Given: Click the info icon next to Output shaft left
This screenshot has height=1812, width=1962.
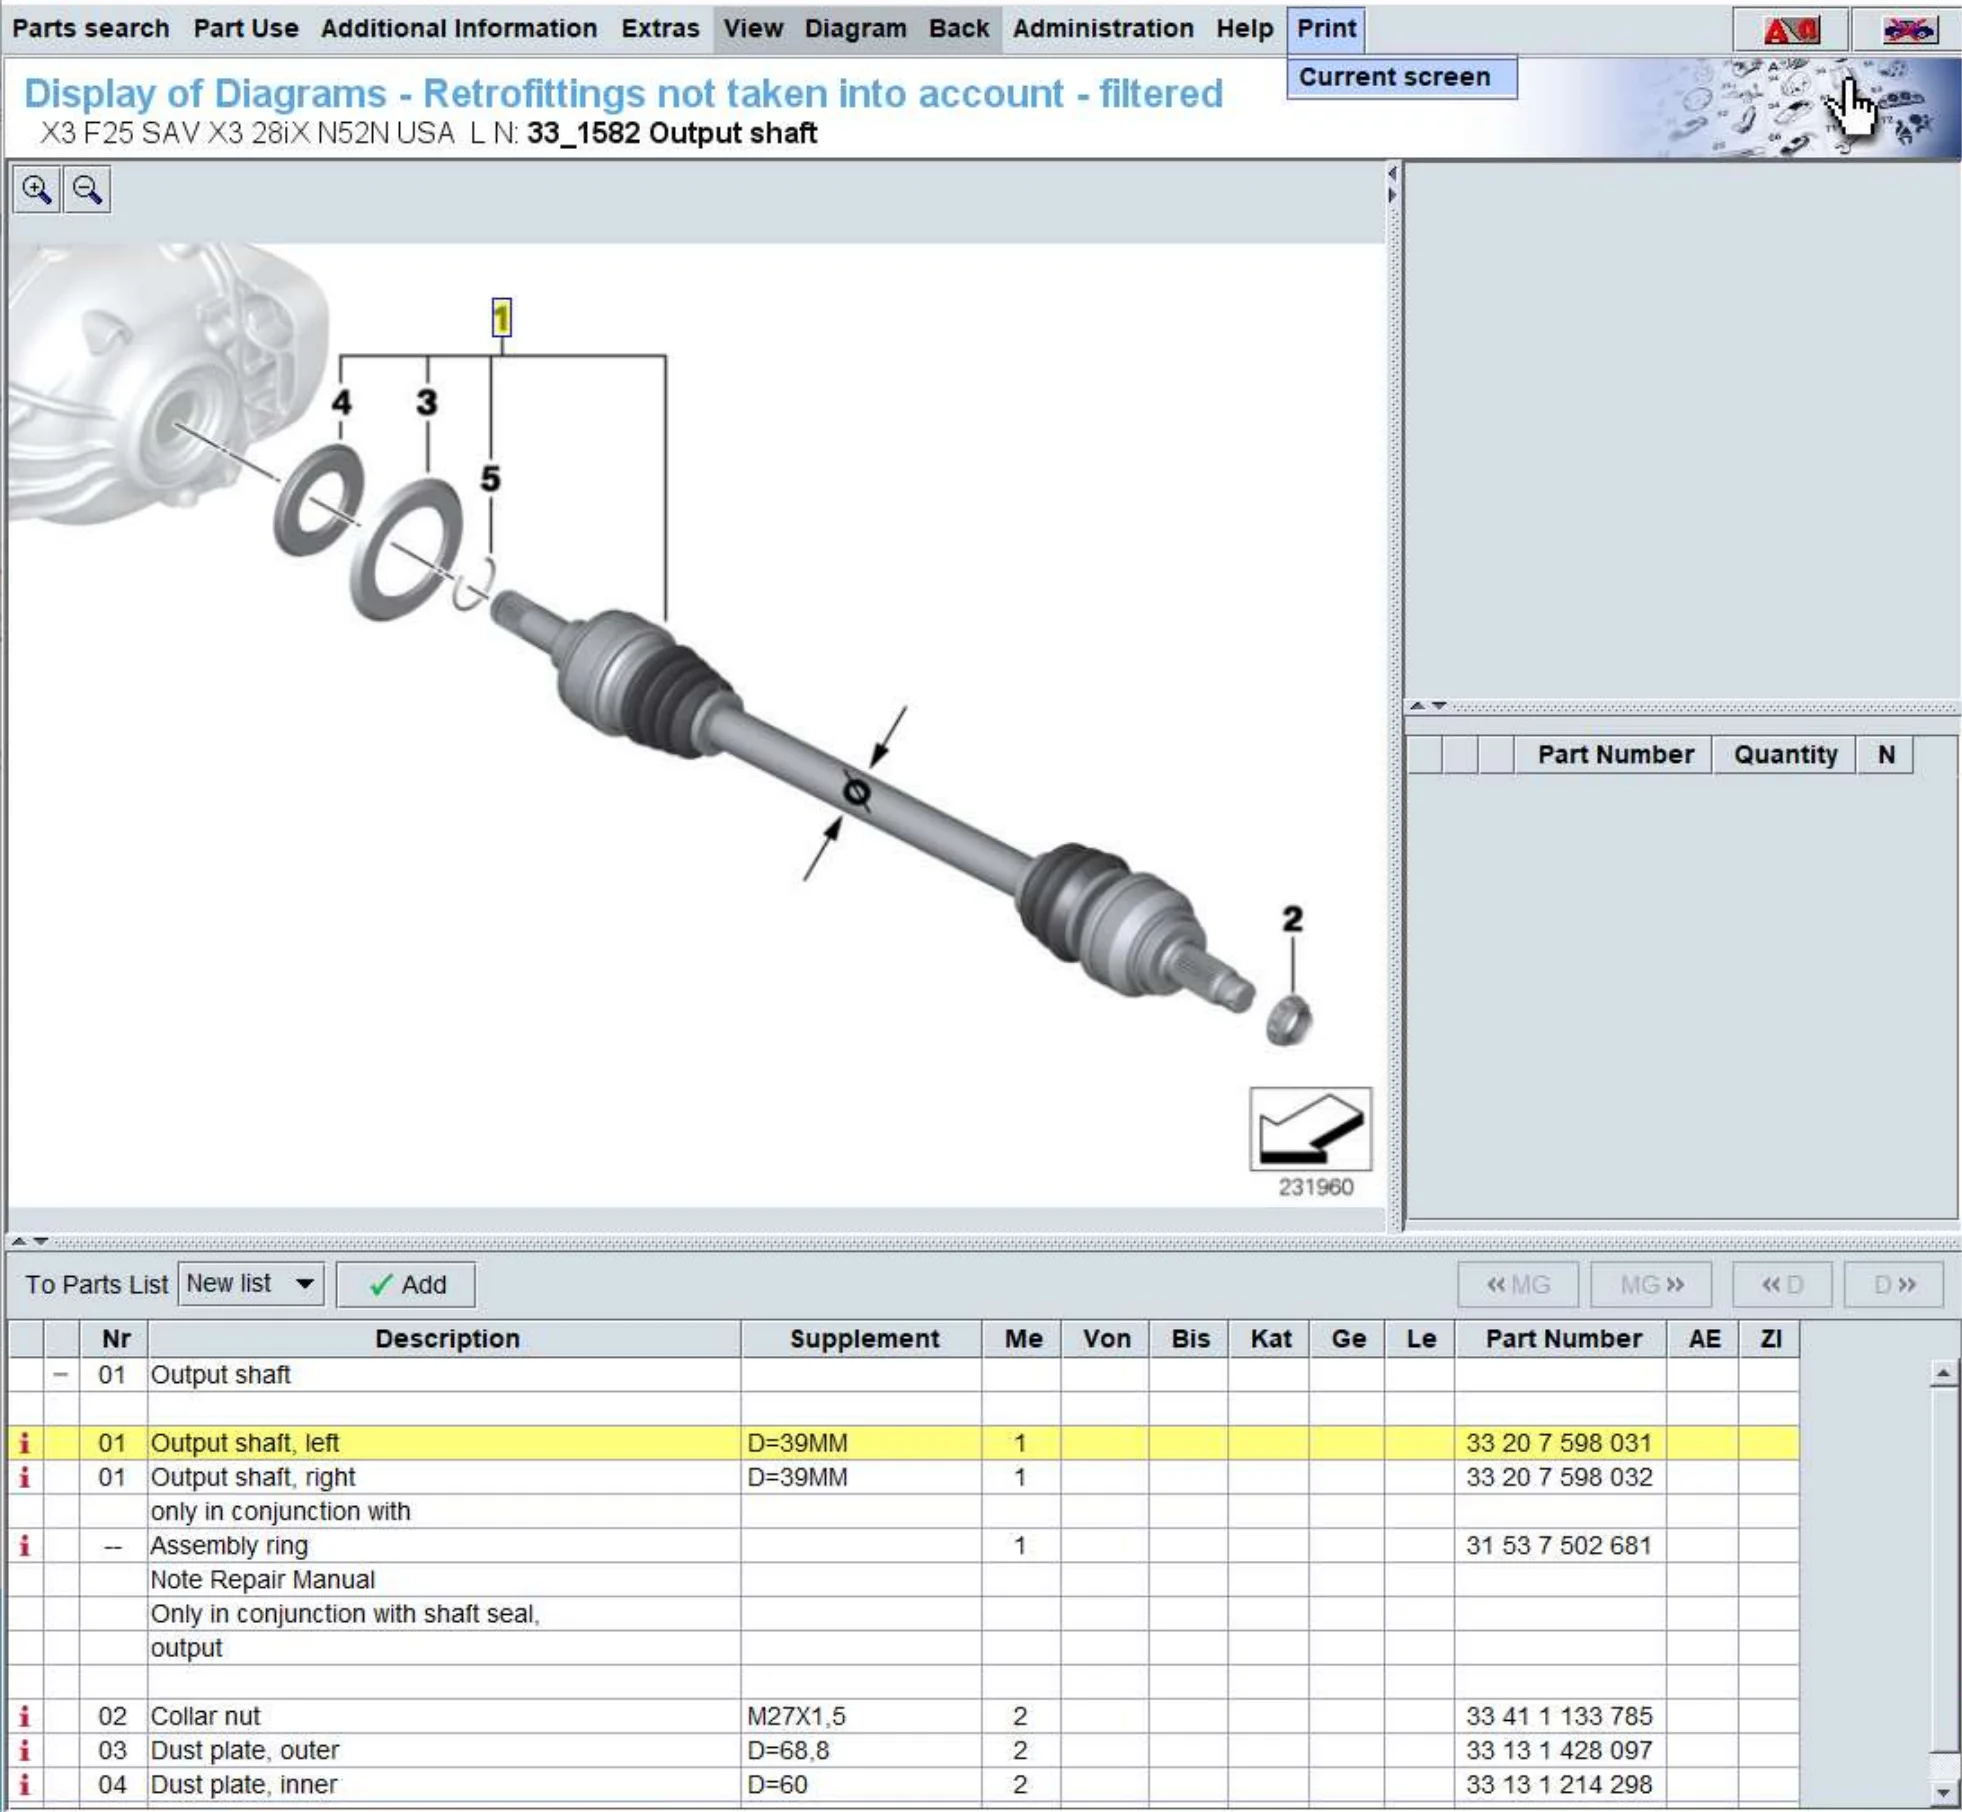Looking at the screenshot, I should tap(24, 1441).
